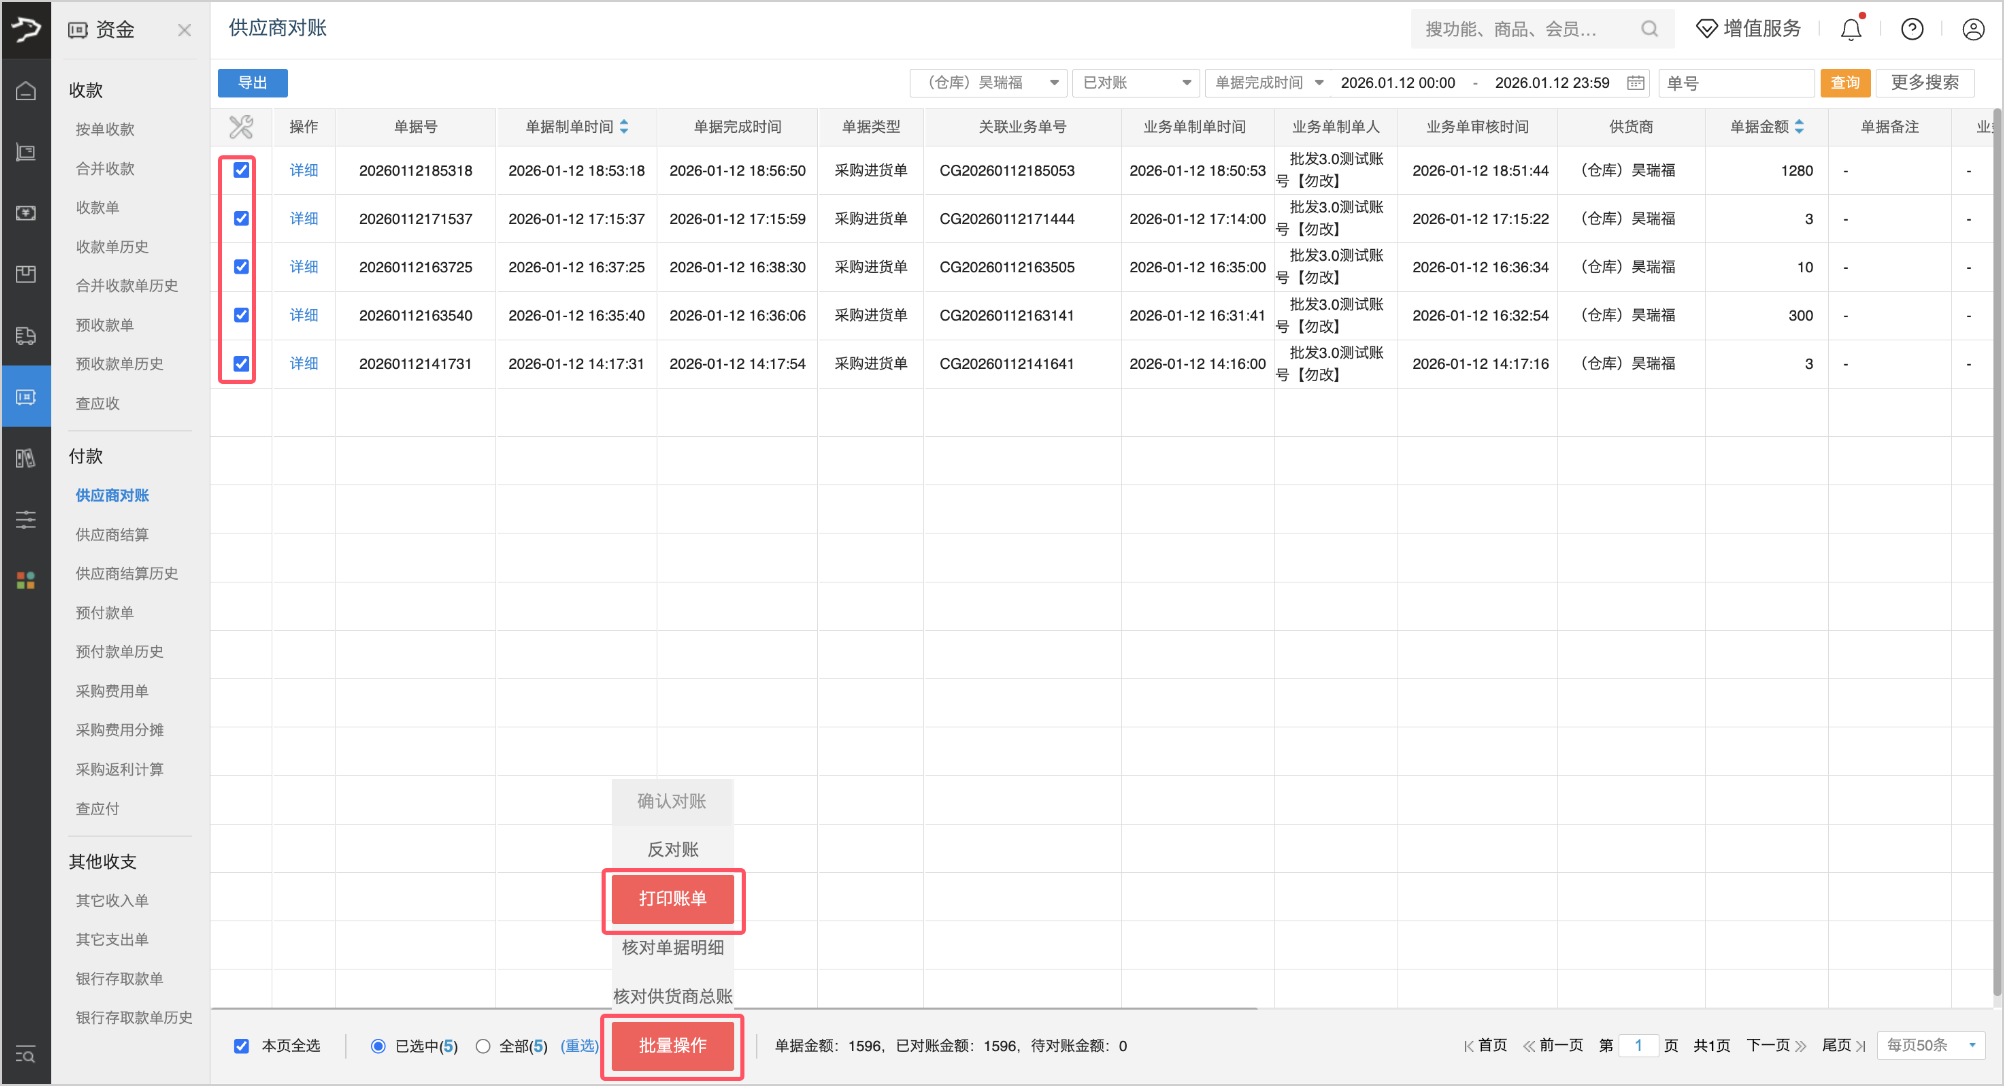Sort by 单据金额 column arrows
This screenshot has height=1086, width=2005.
tap(1799, 127)
